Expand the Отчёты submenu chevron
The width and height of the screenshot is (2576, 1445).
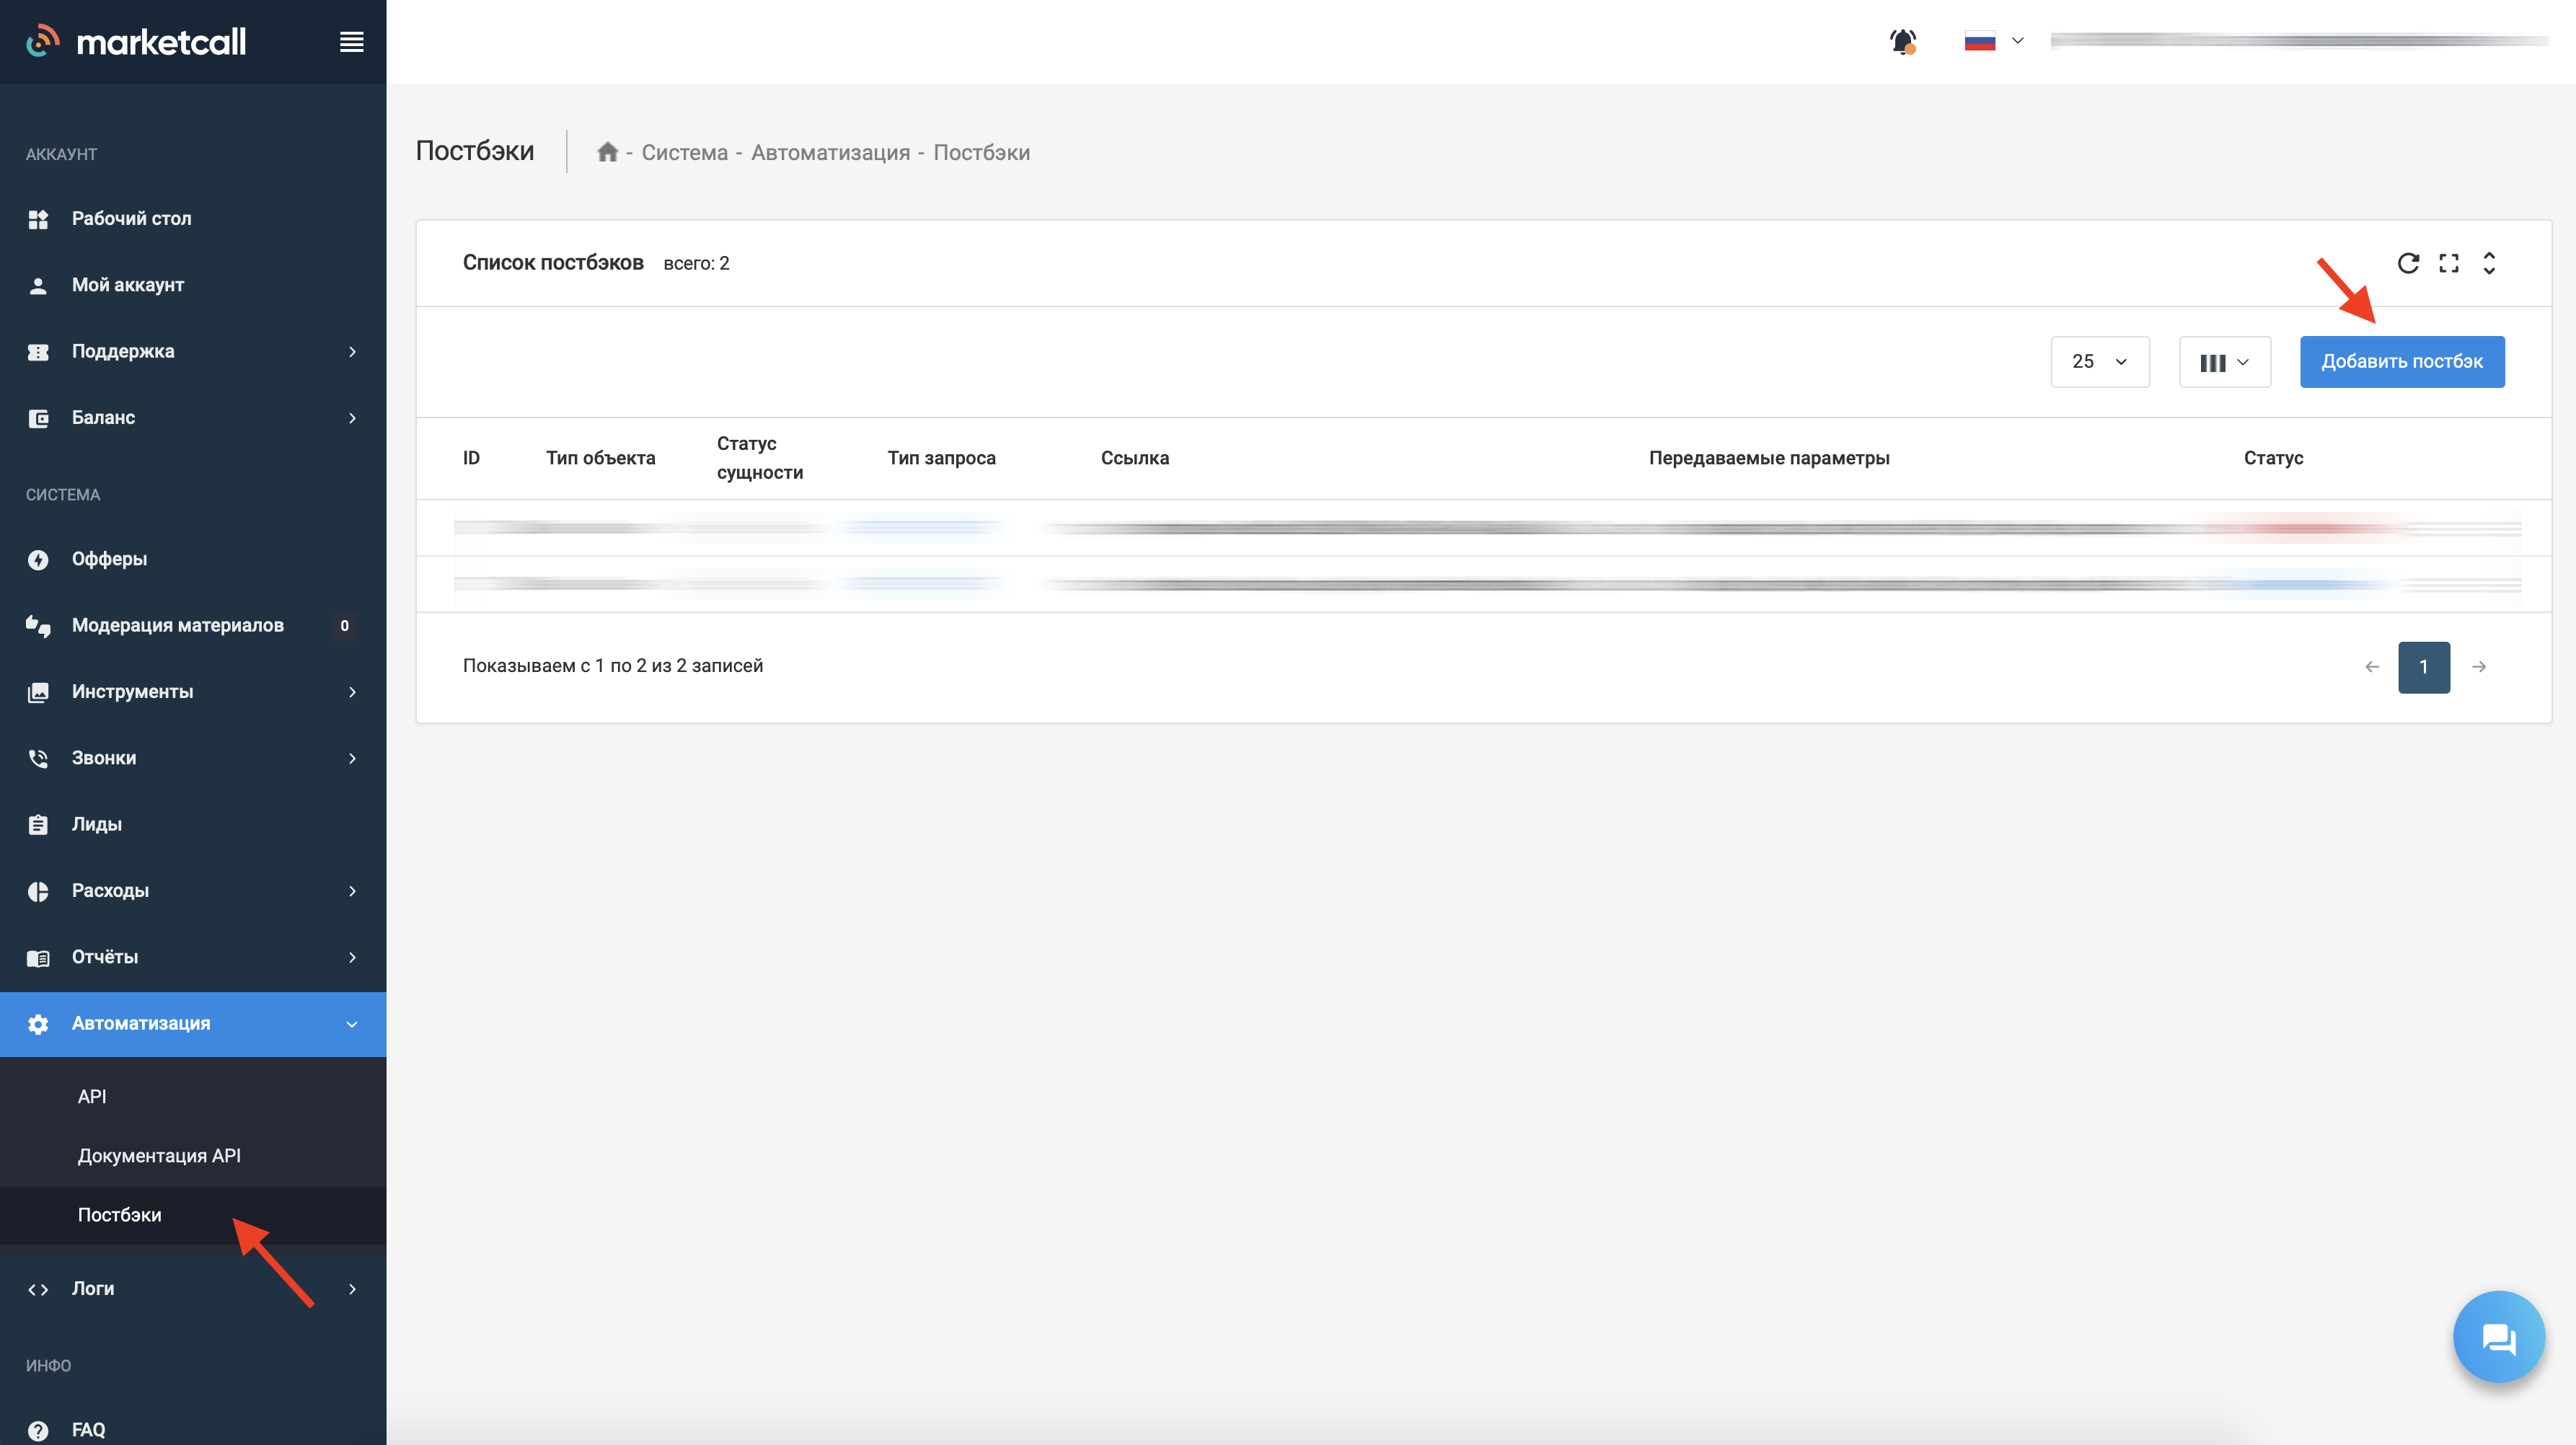click(352, 957)
